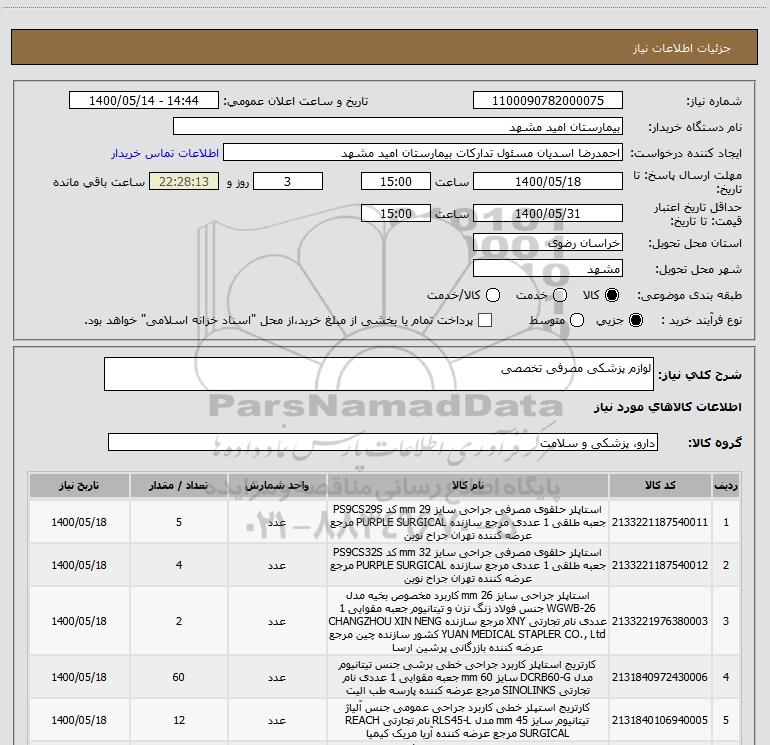Click the کد کالا column header
This screenshot has height=745, width=770.
[660, 485]
